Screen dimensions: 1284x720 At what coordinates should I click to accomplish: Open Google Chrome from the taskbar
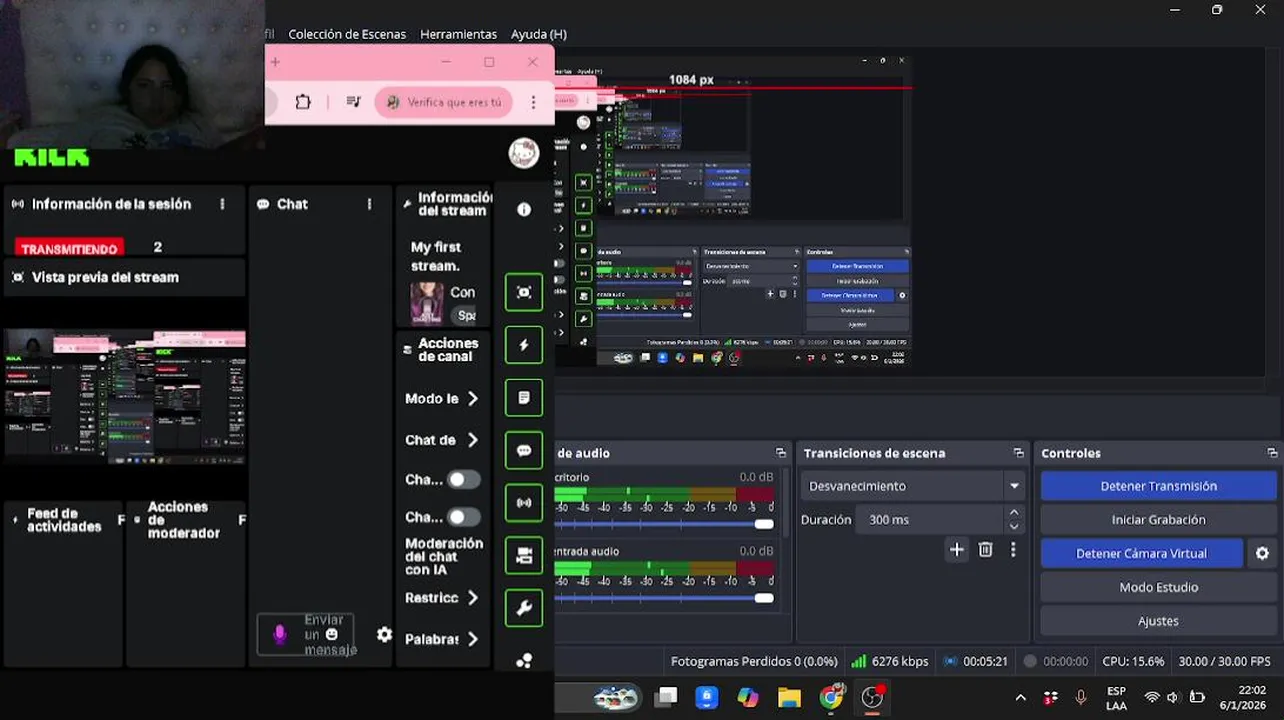(831, 697)
